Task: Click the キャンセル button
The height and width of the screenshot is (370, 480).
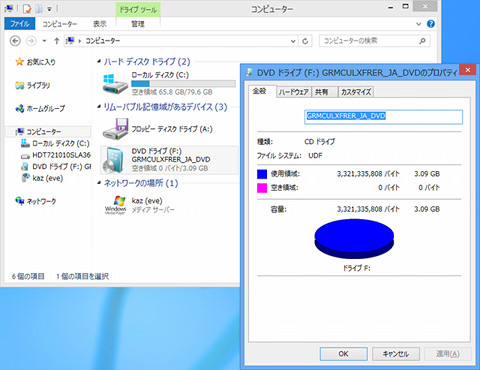Action: [x=396, y=354]
